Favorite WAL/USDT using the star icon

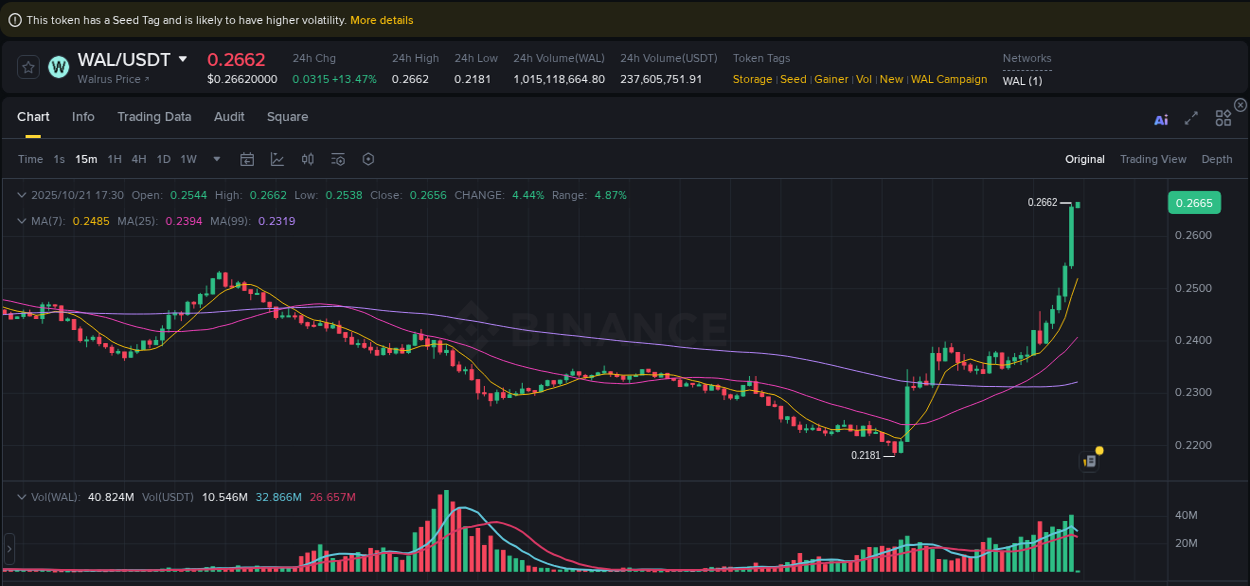pyautogui.click(x=27, y=66)
